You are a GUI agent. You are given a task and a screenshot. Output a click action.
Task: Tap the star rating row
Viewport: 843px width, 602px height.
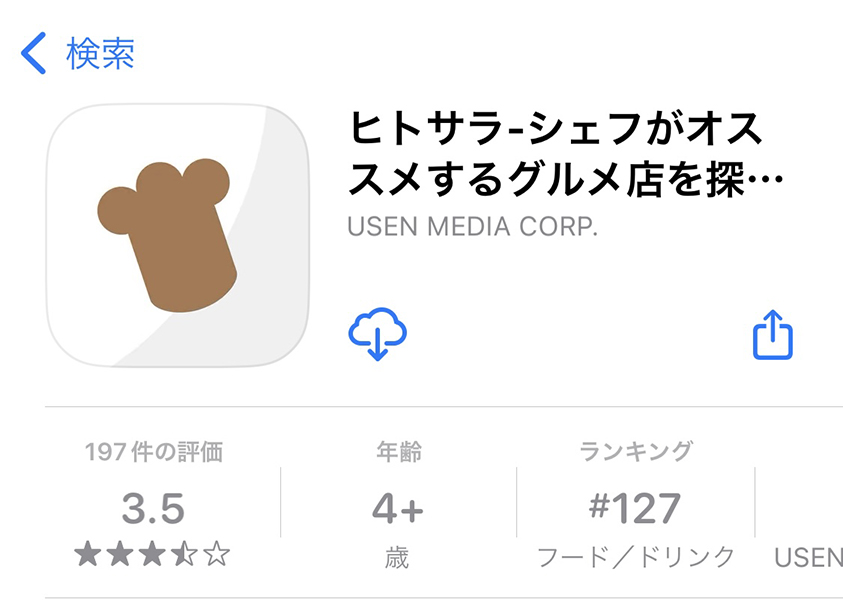(x=153, y=554)
